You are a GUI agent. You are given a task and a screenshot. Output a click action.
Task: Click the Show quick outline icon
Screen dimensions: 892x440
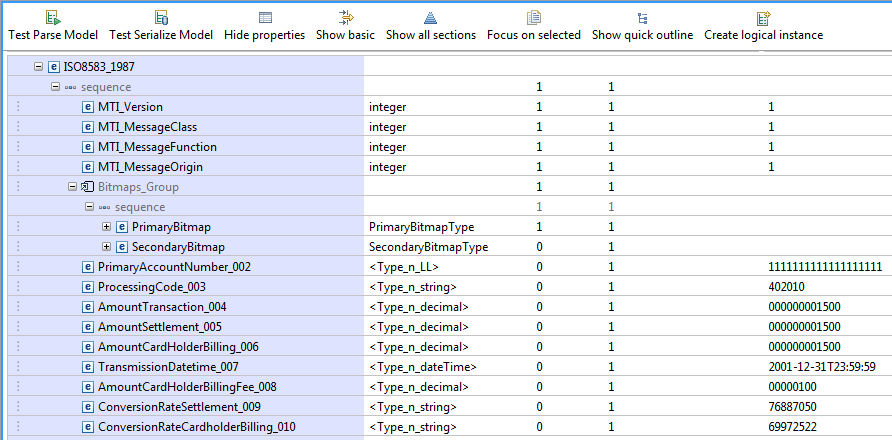[642, 18]
